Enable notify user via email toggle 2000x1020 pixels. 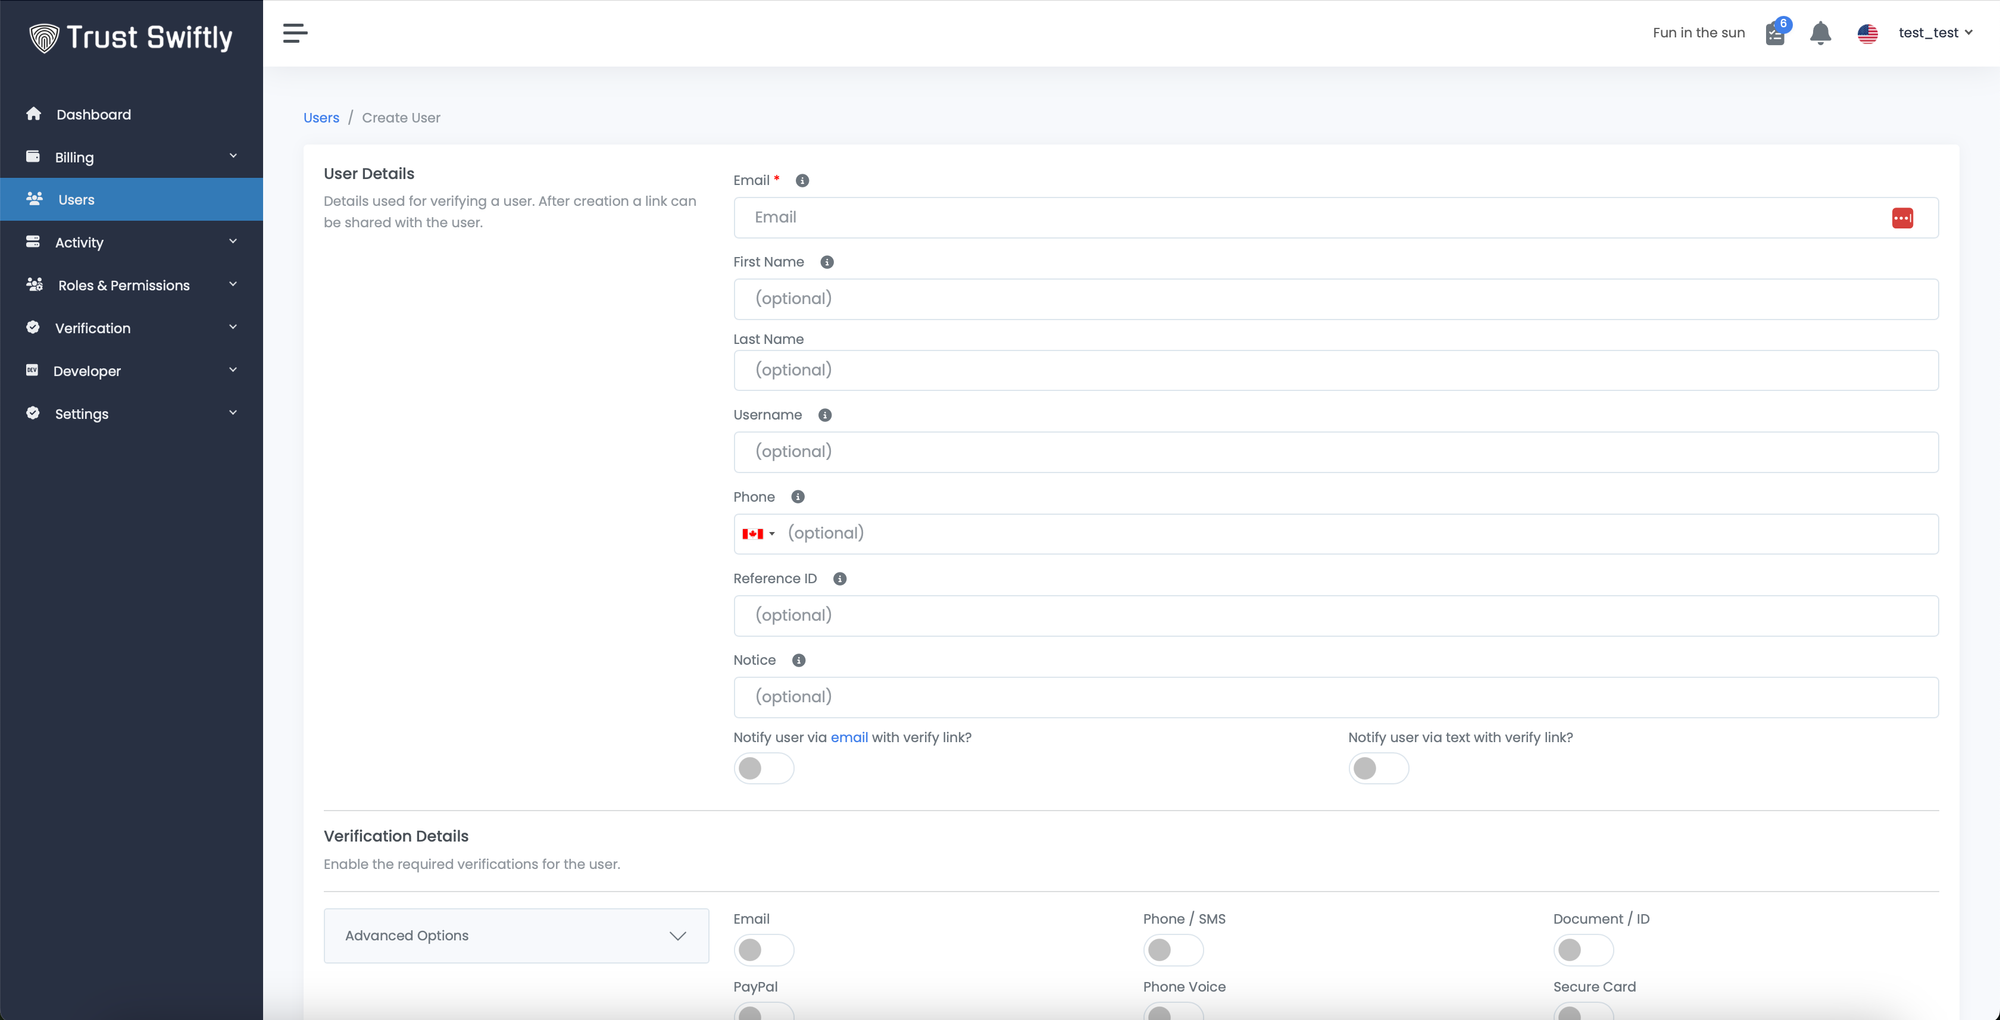pyautogui.click(x=763, y=768)
